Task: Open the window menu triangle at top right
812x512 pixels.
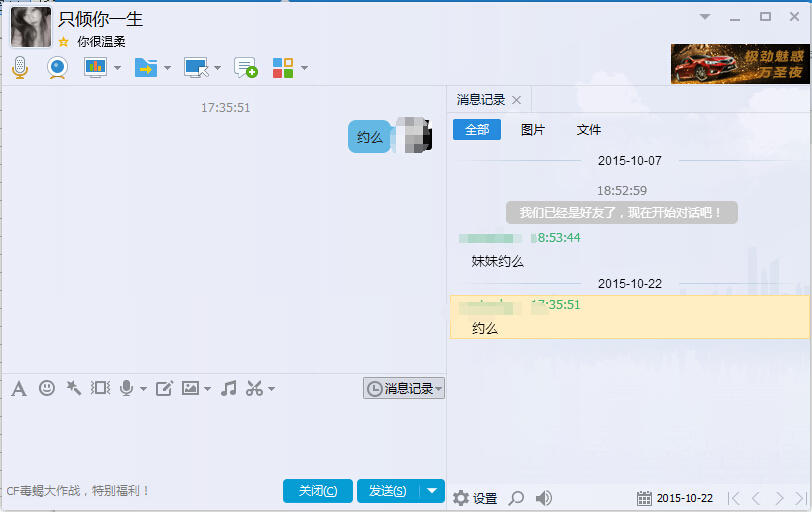Action: click(x=705, y=17)
